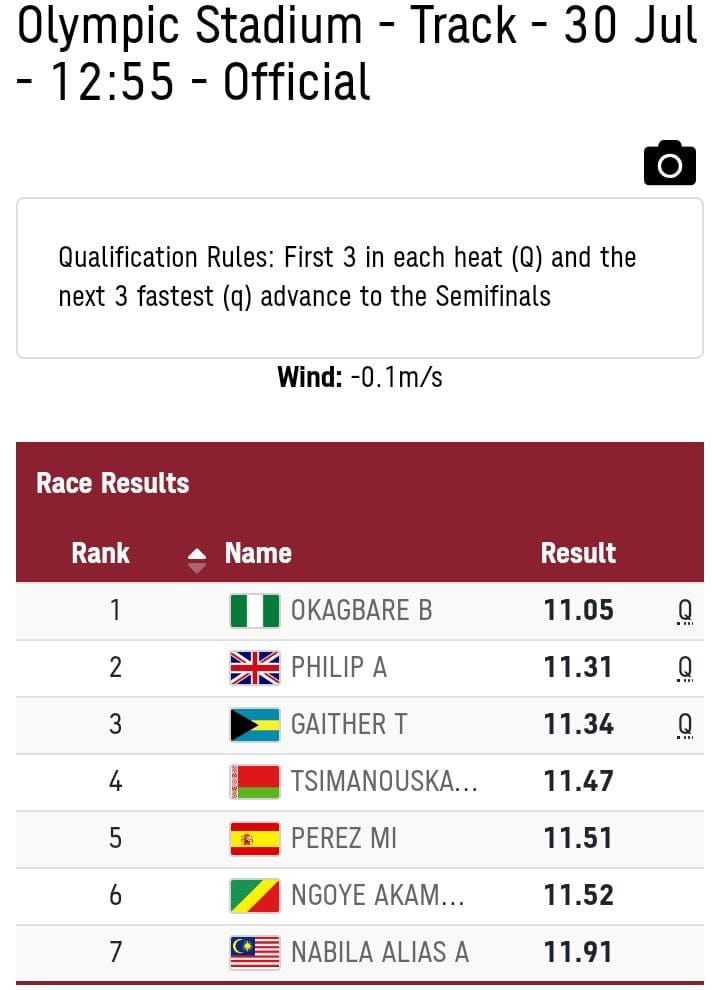Click Nigeria flag beside OKAGBARE B
Image resolution: width=713 pixels, height=990 pixels.
[x=255, y=611]
